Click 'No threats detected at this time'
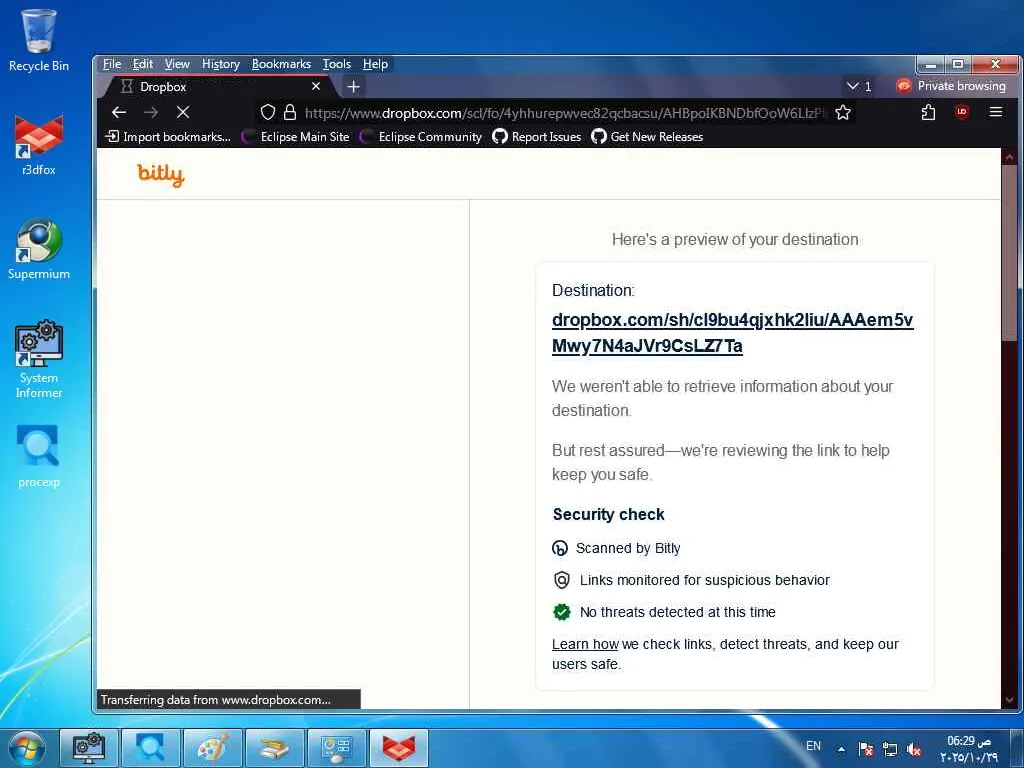The height and width of the screenshot is (768, 1024). tap(677, 612)
